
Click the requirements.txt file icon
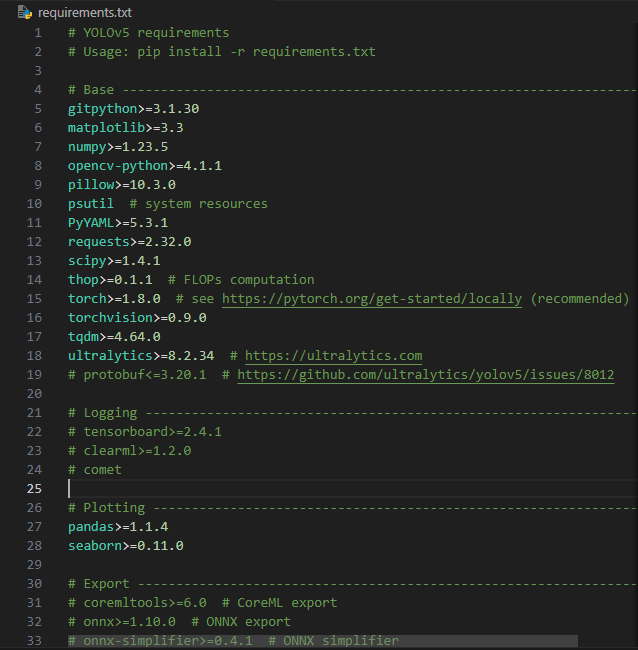(x=24, y=12)
